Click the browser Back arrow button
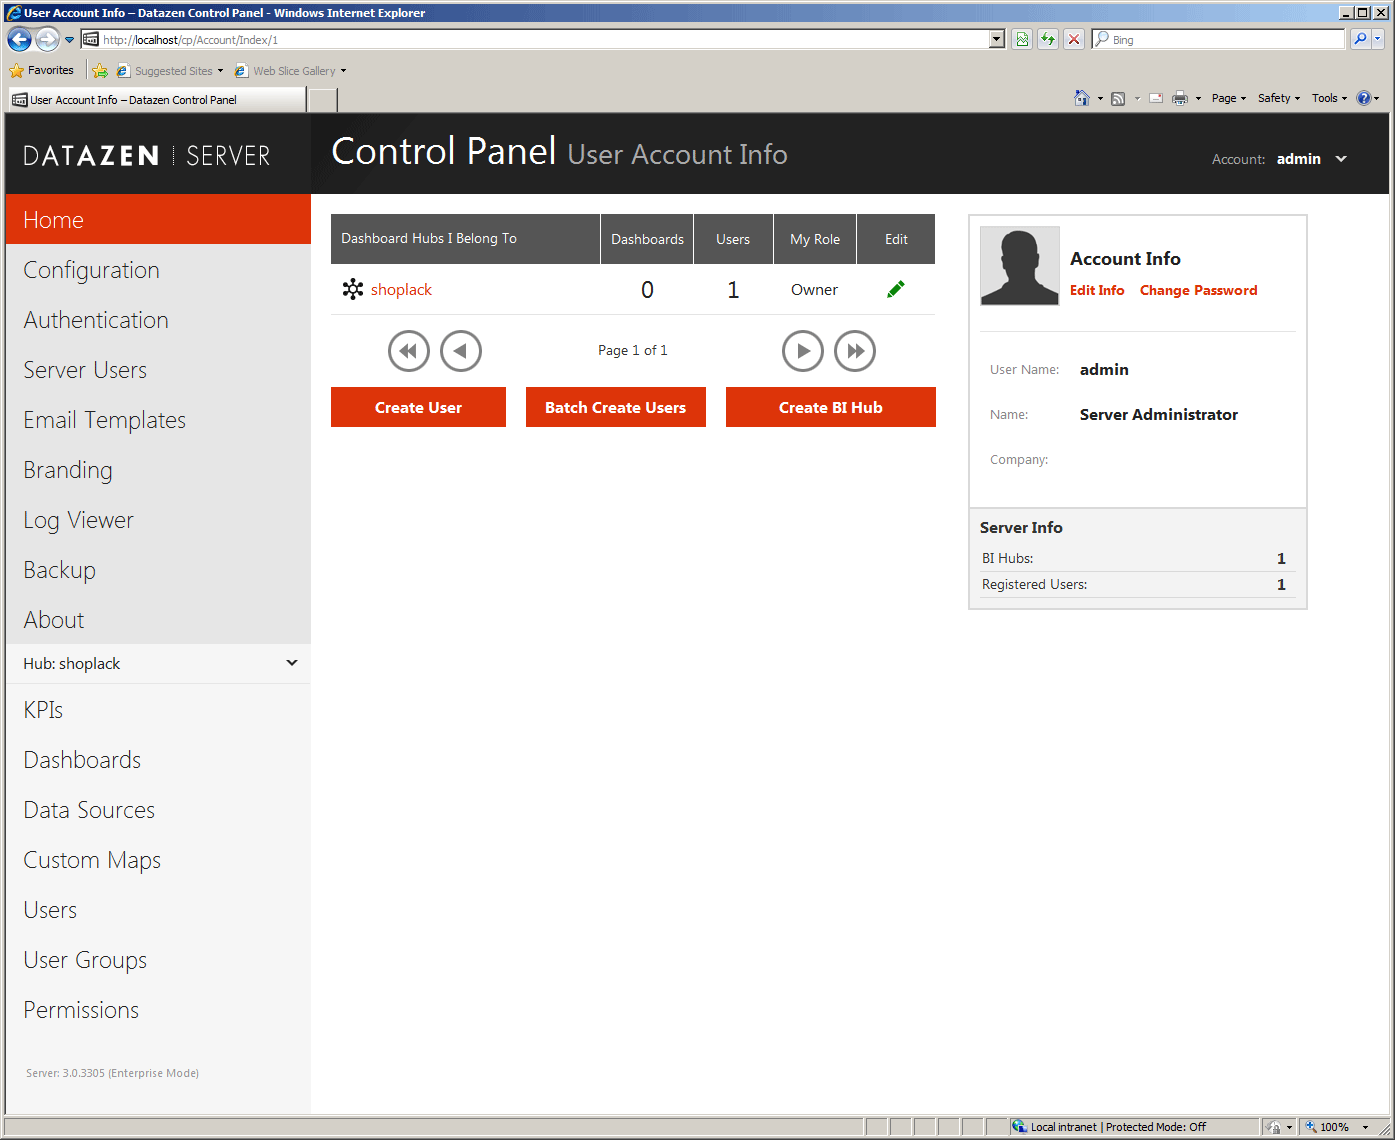The image size is (1395, 1140). (x=19, y=39)
